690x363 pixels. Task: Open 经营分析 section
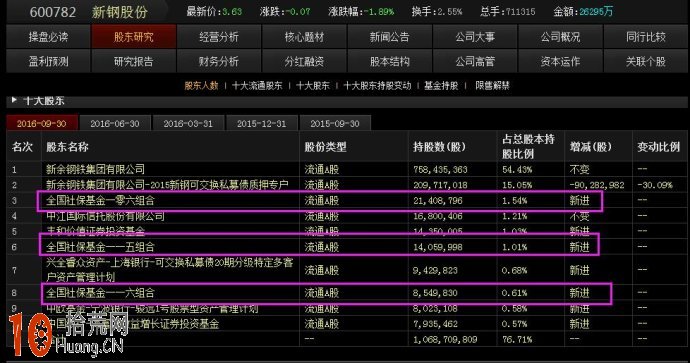pos(219,37)
